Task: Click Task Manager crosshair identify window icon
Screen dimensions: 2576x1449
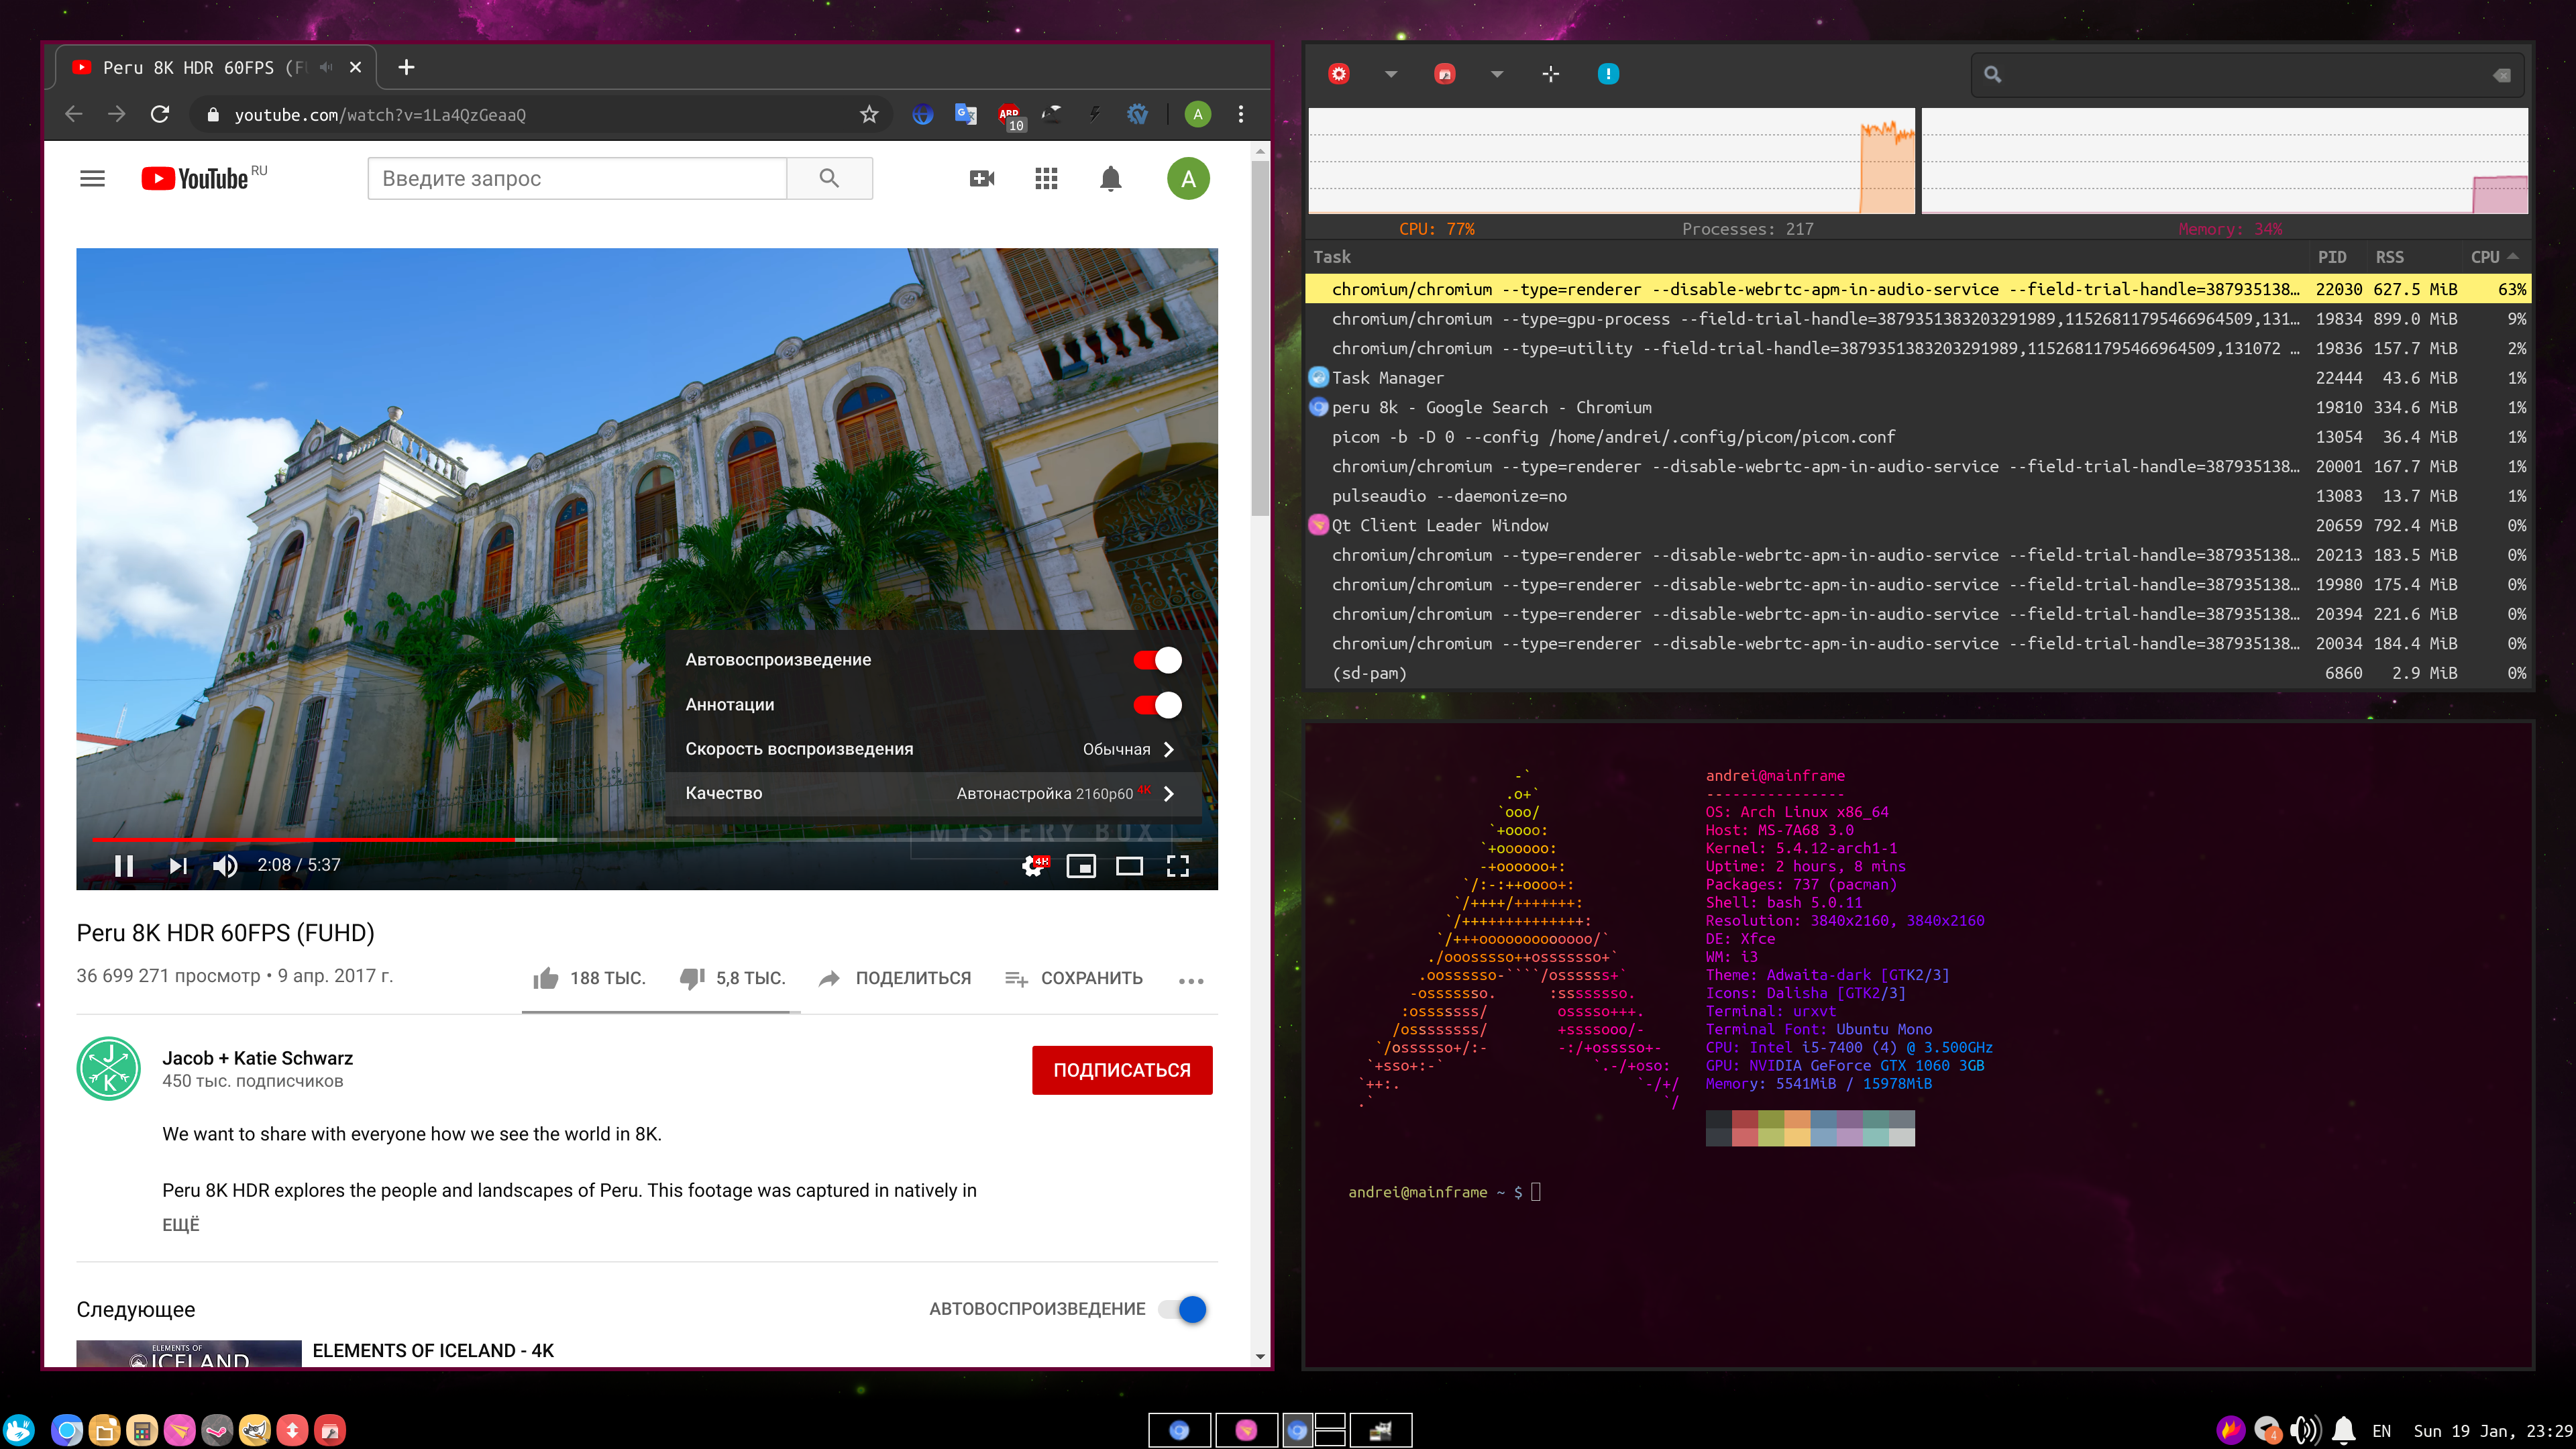Action: [x=1550, y=74]
